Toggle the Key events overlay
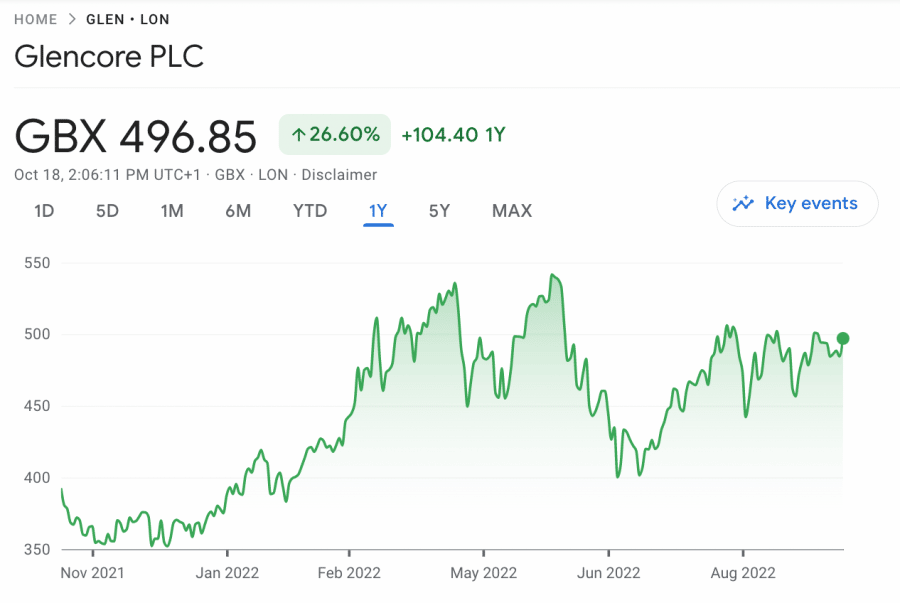900x603 pixels. tap(797, 203)
